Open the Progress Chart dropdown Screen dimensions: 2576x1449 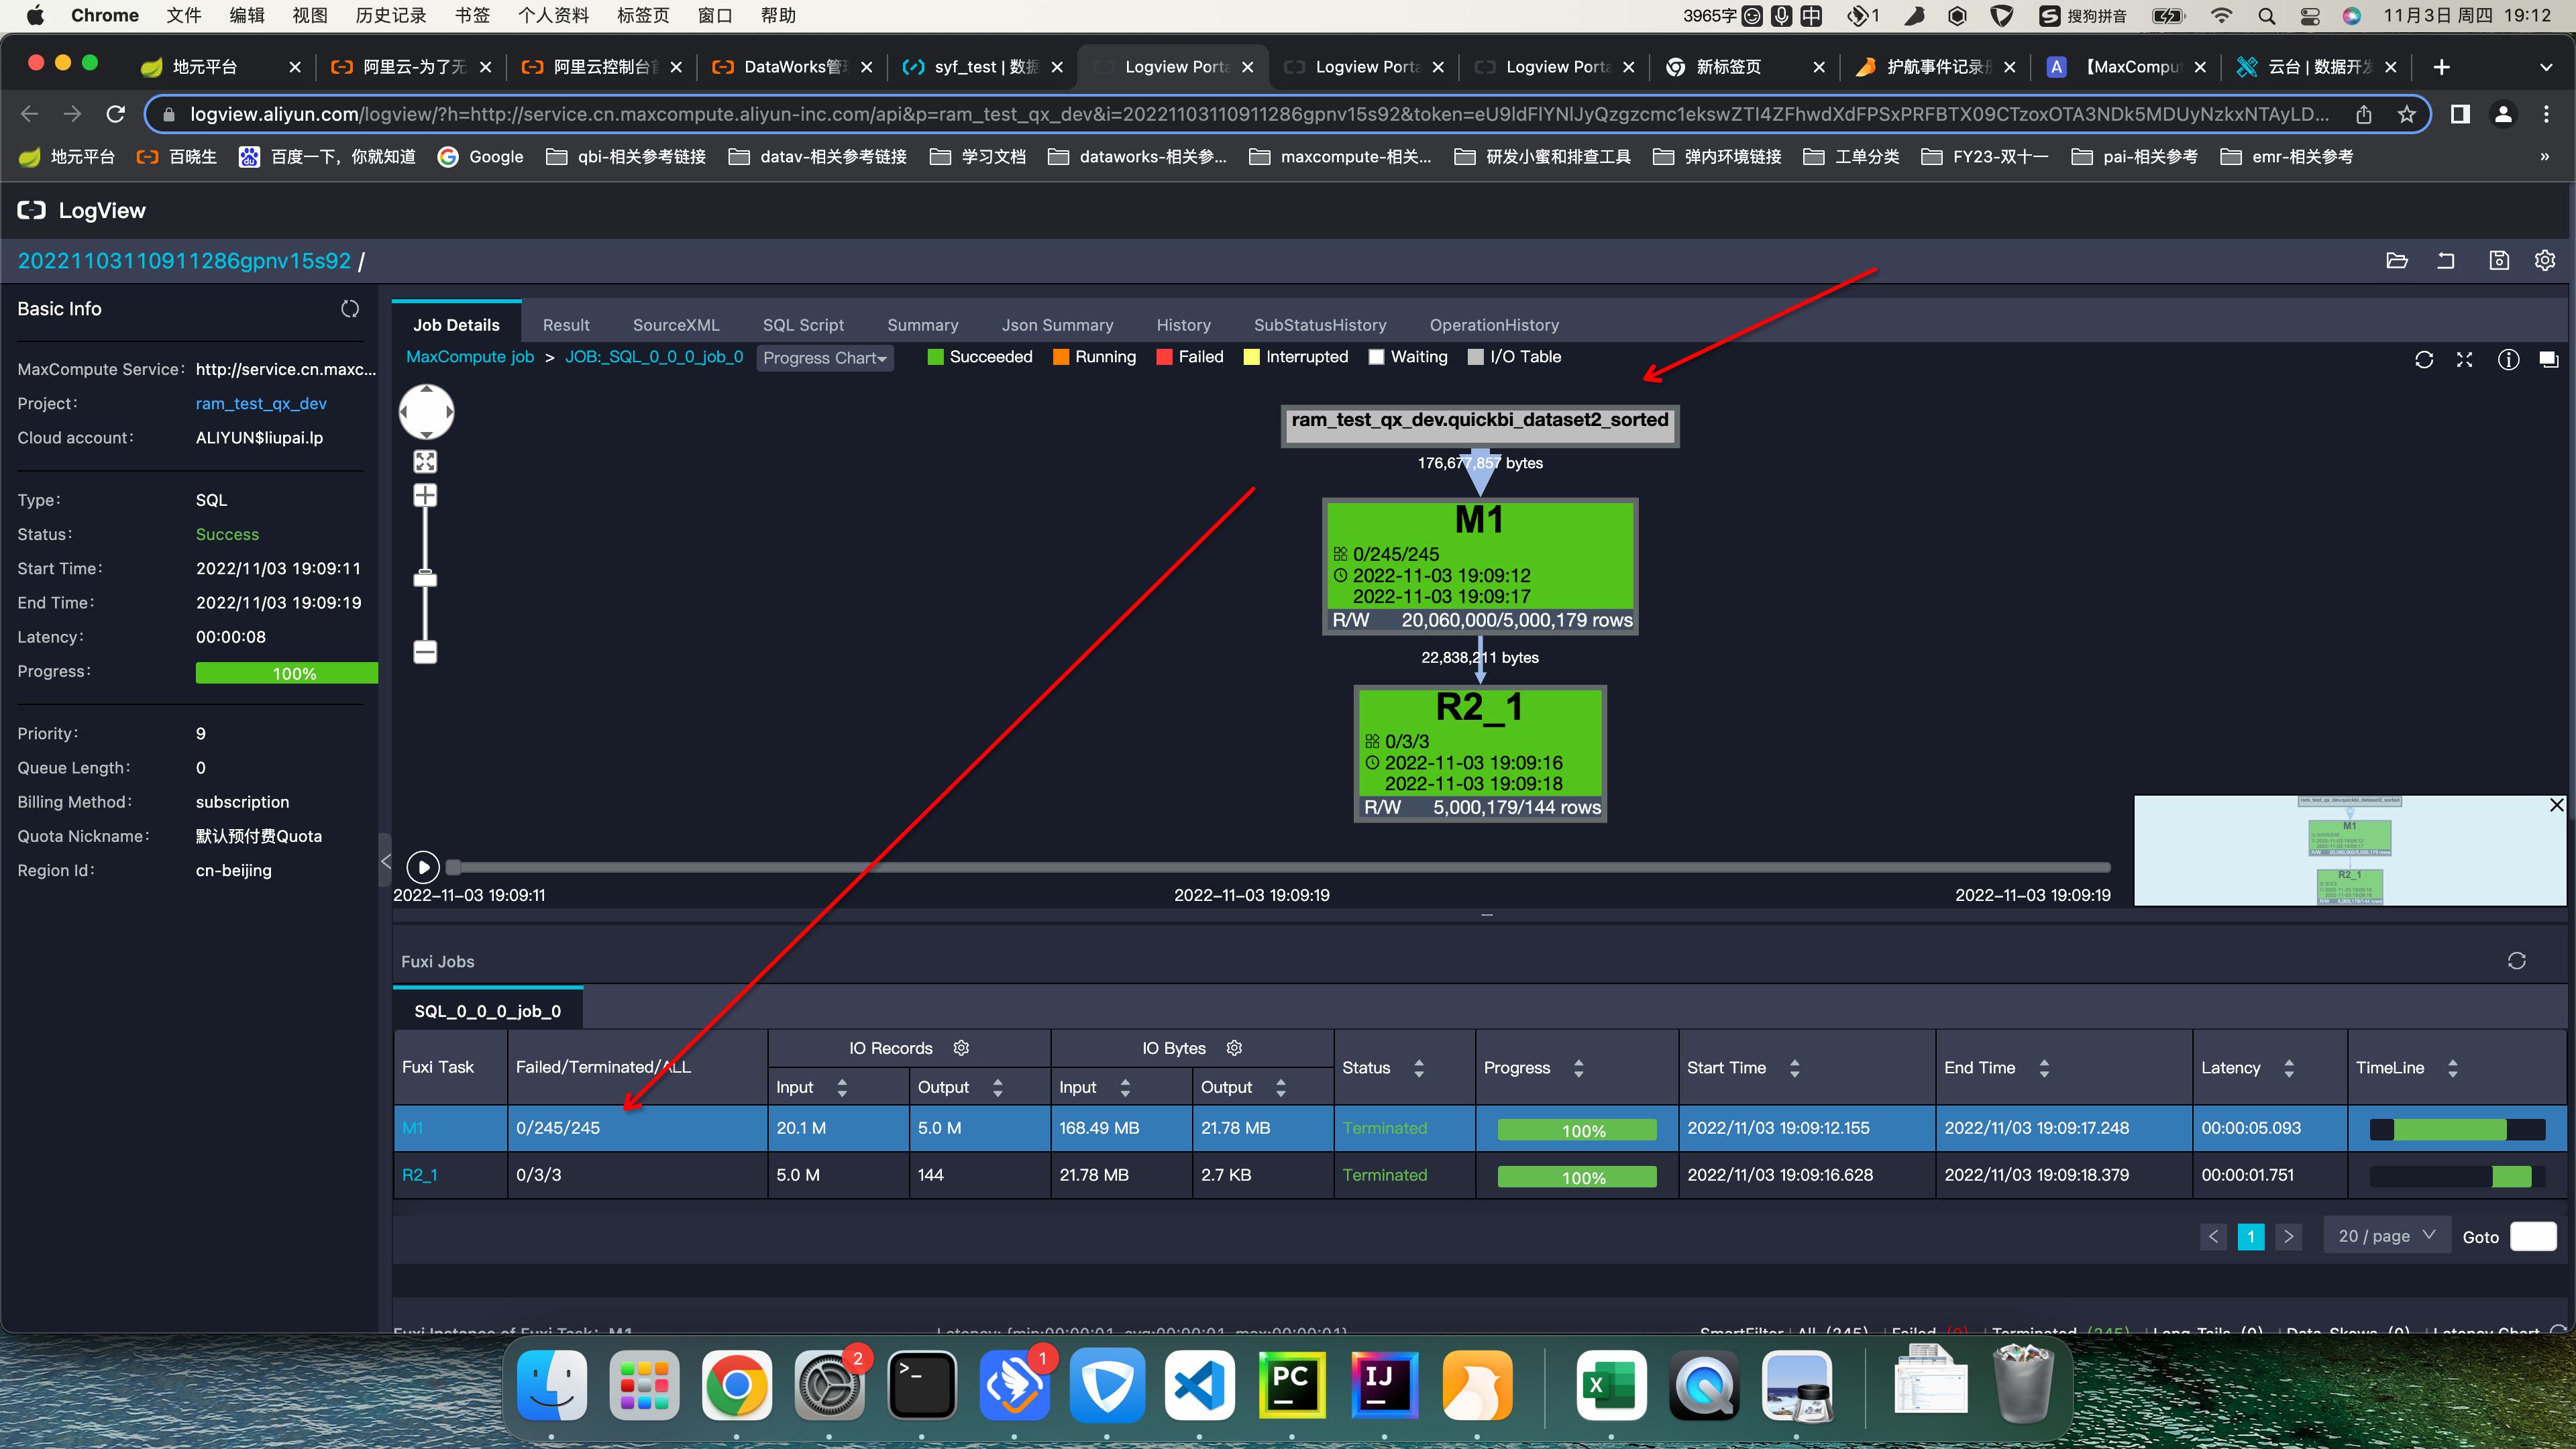824,358
